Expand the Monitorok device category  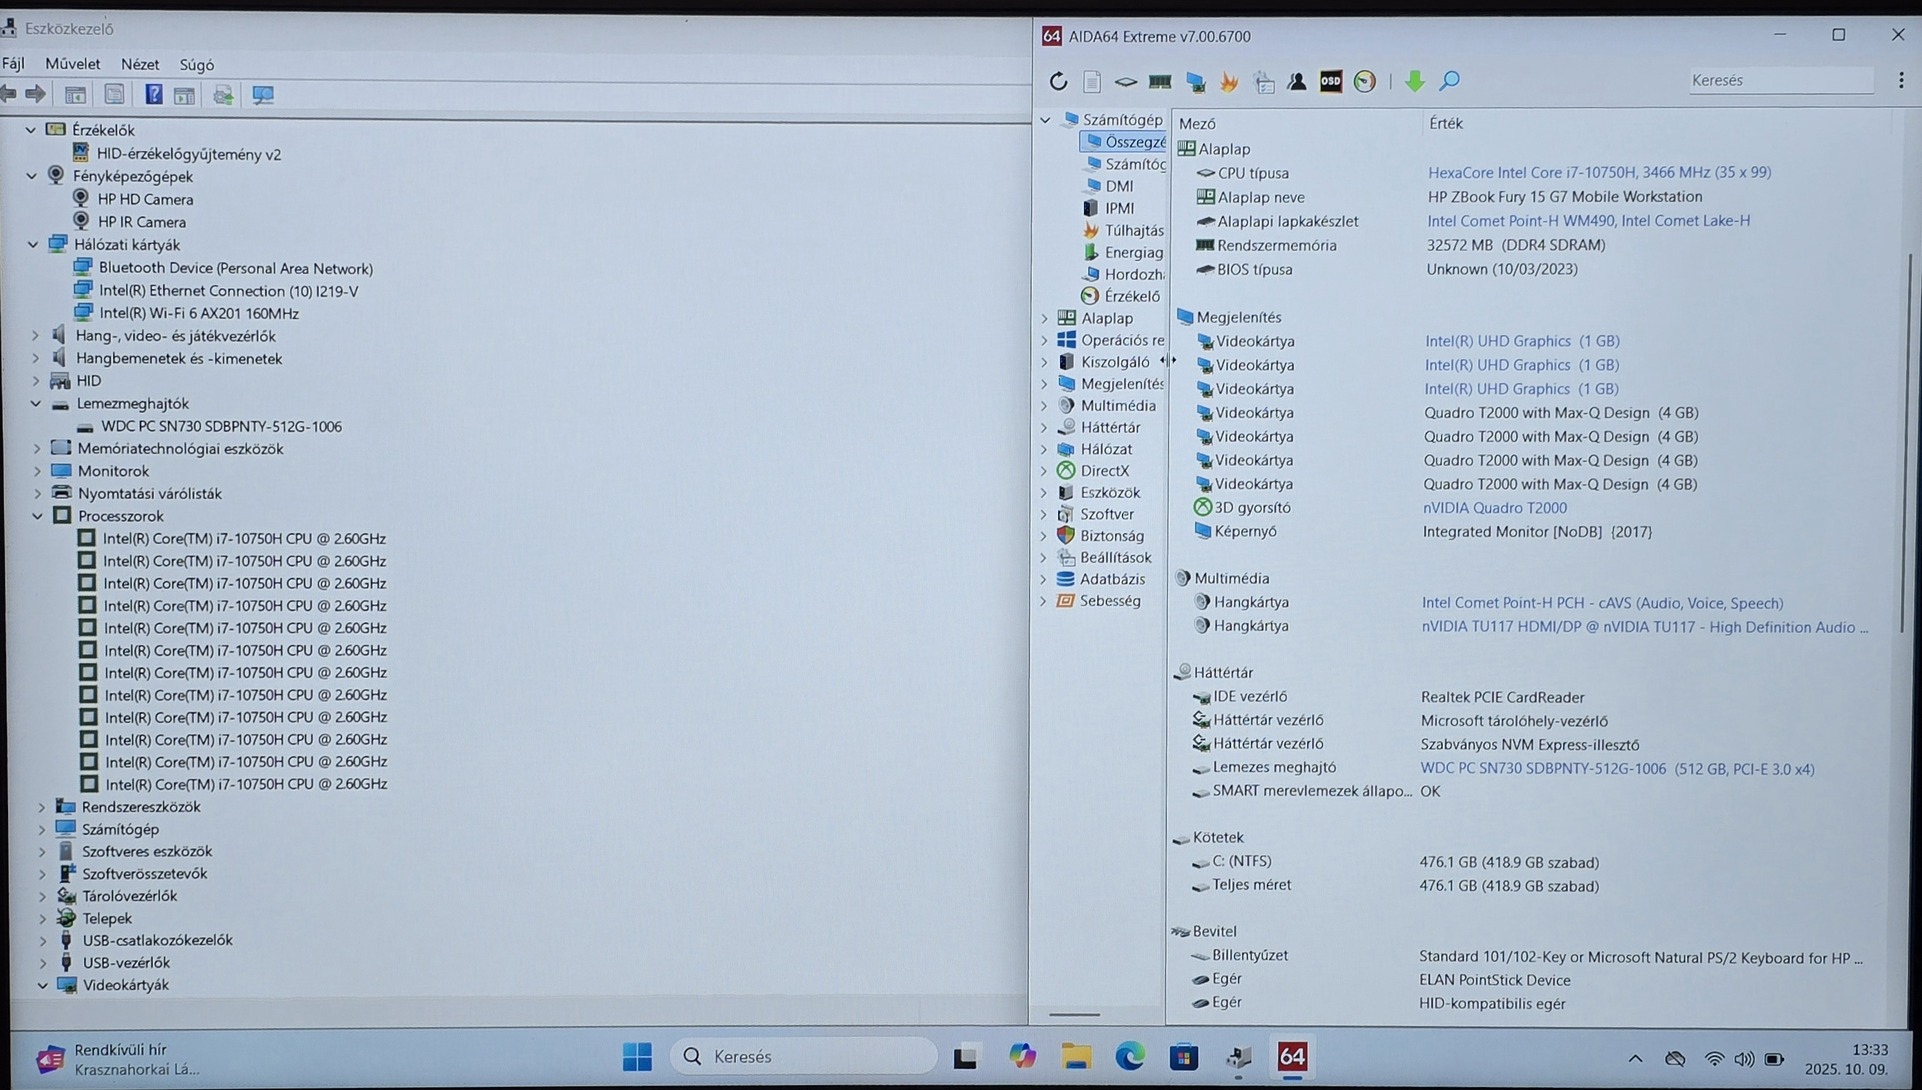tap(38, 471)
